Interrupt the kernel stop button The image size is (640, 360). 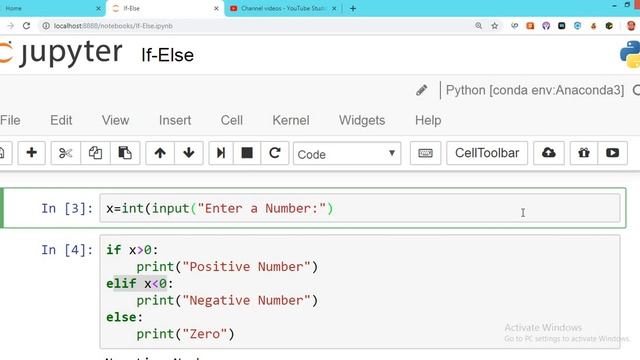coord(247,153)
